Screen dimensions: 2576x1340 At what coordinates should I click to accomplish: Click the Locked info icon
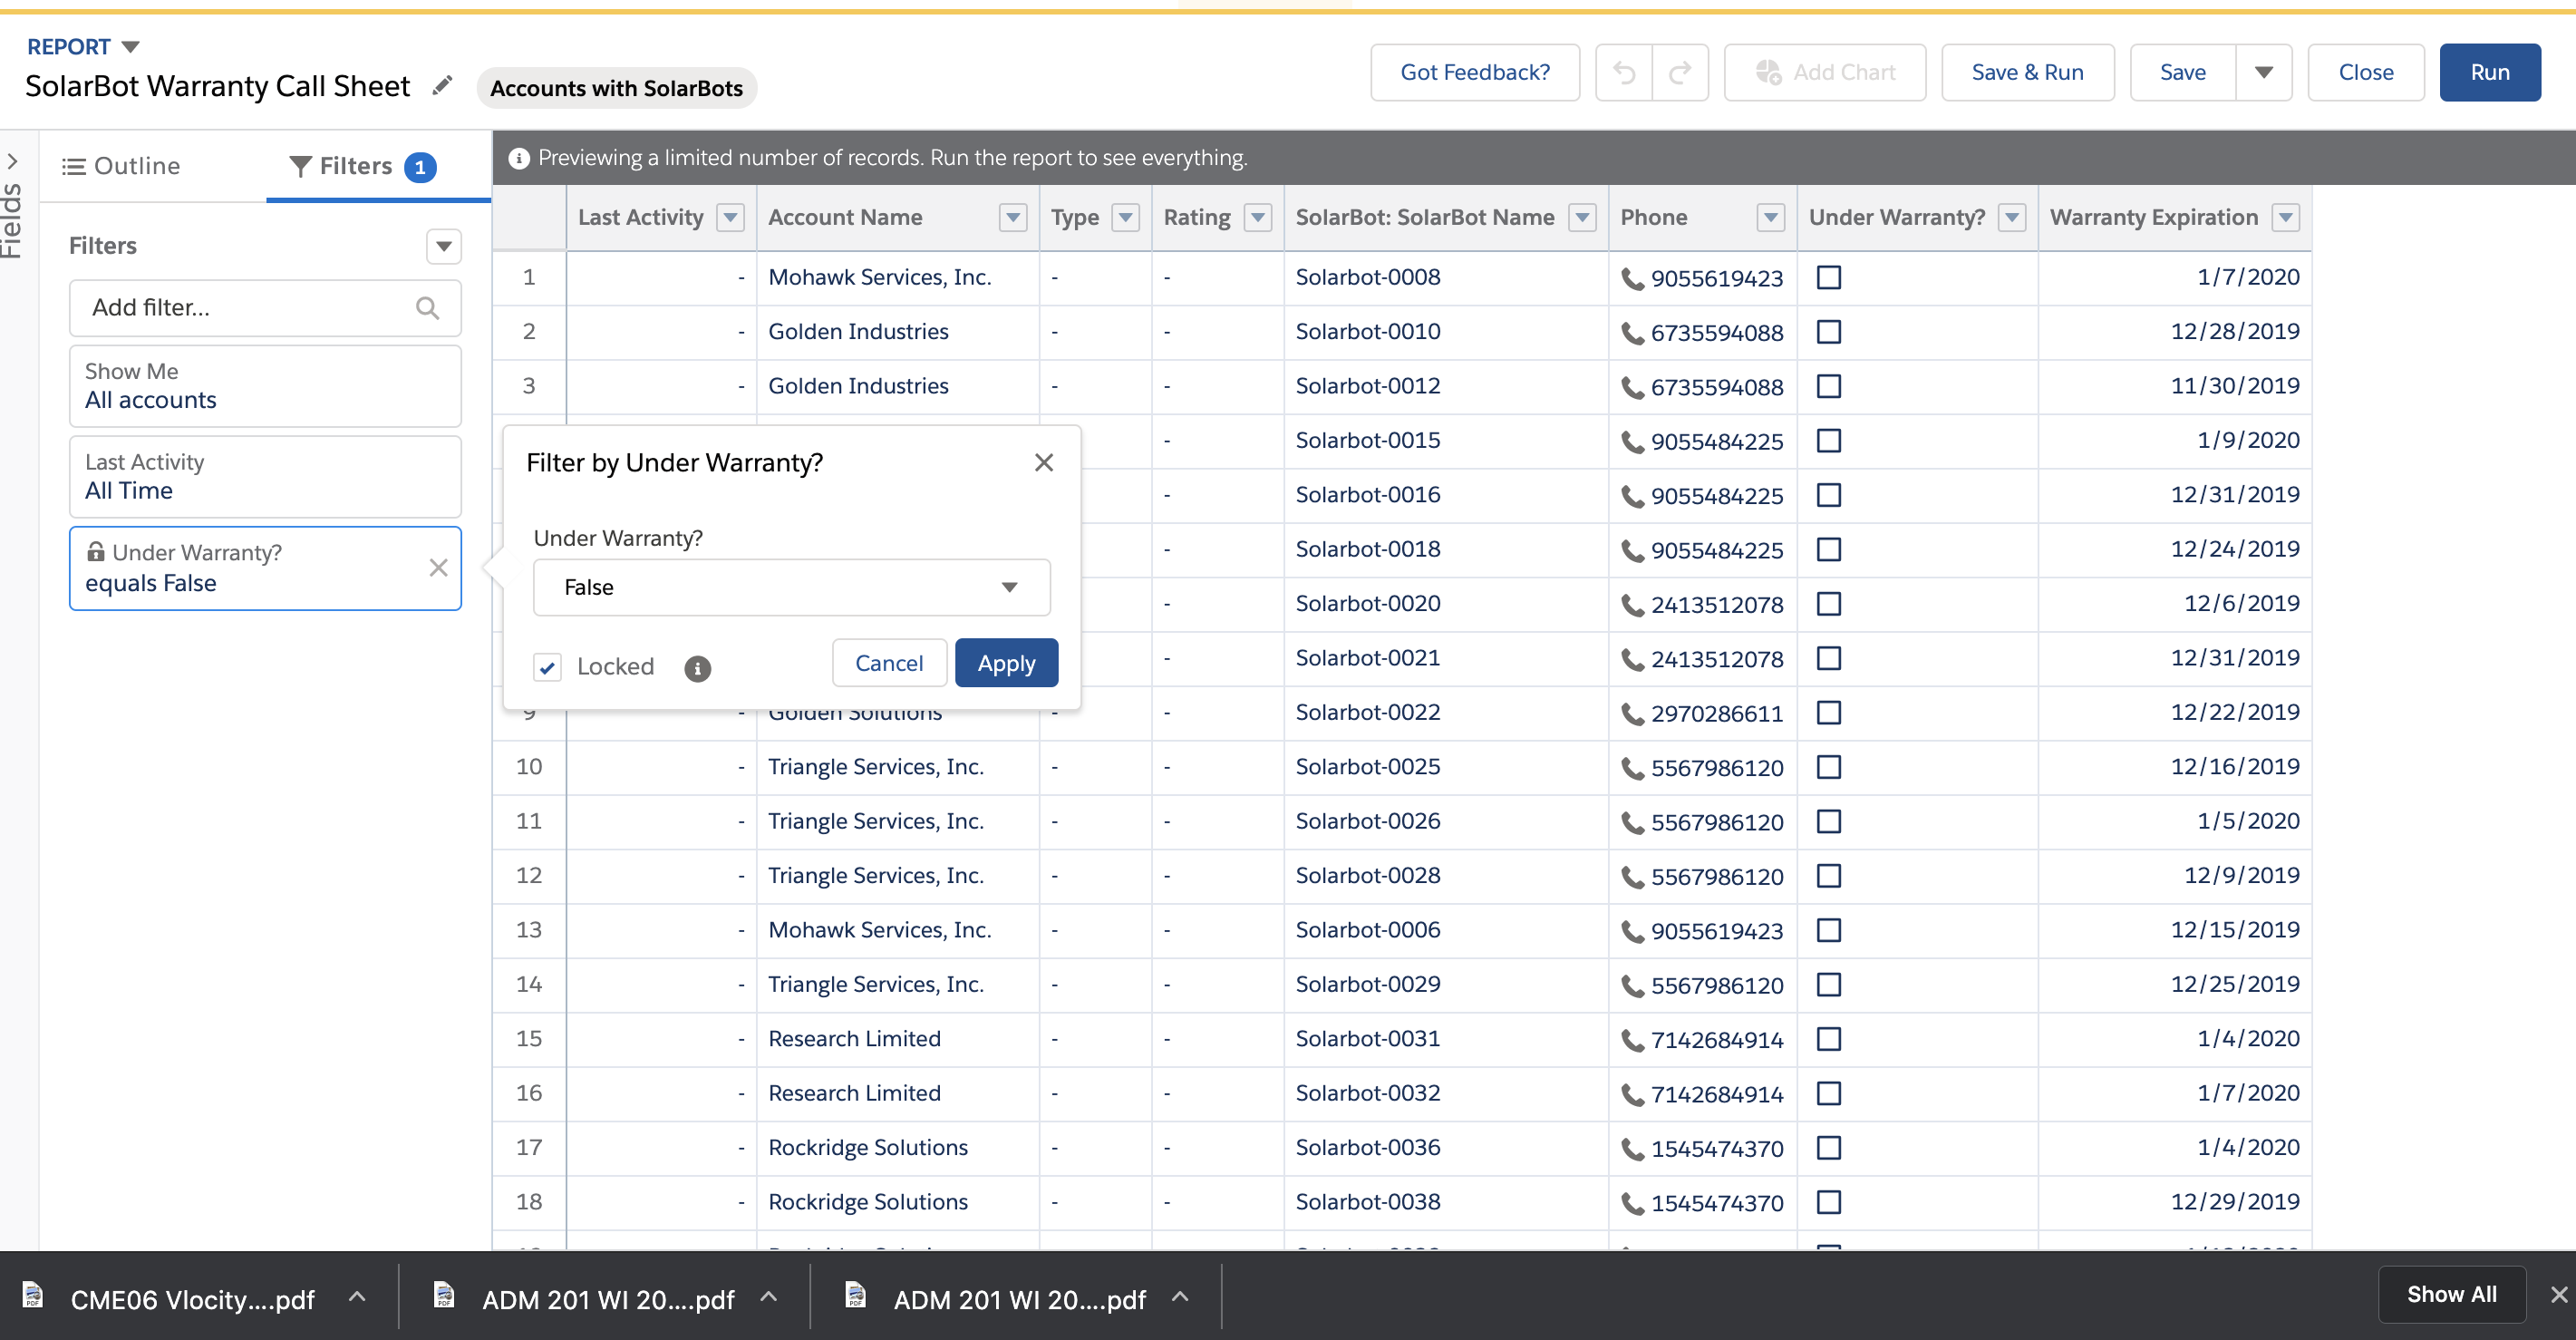click(697, 668)
